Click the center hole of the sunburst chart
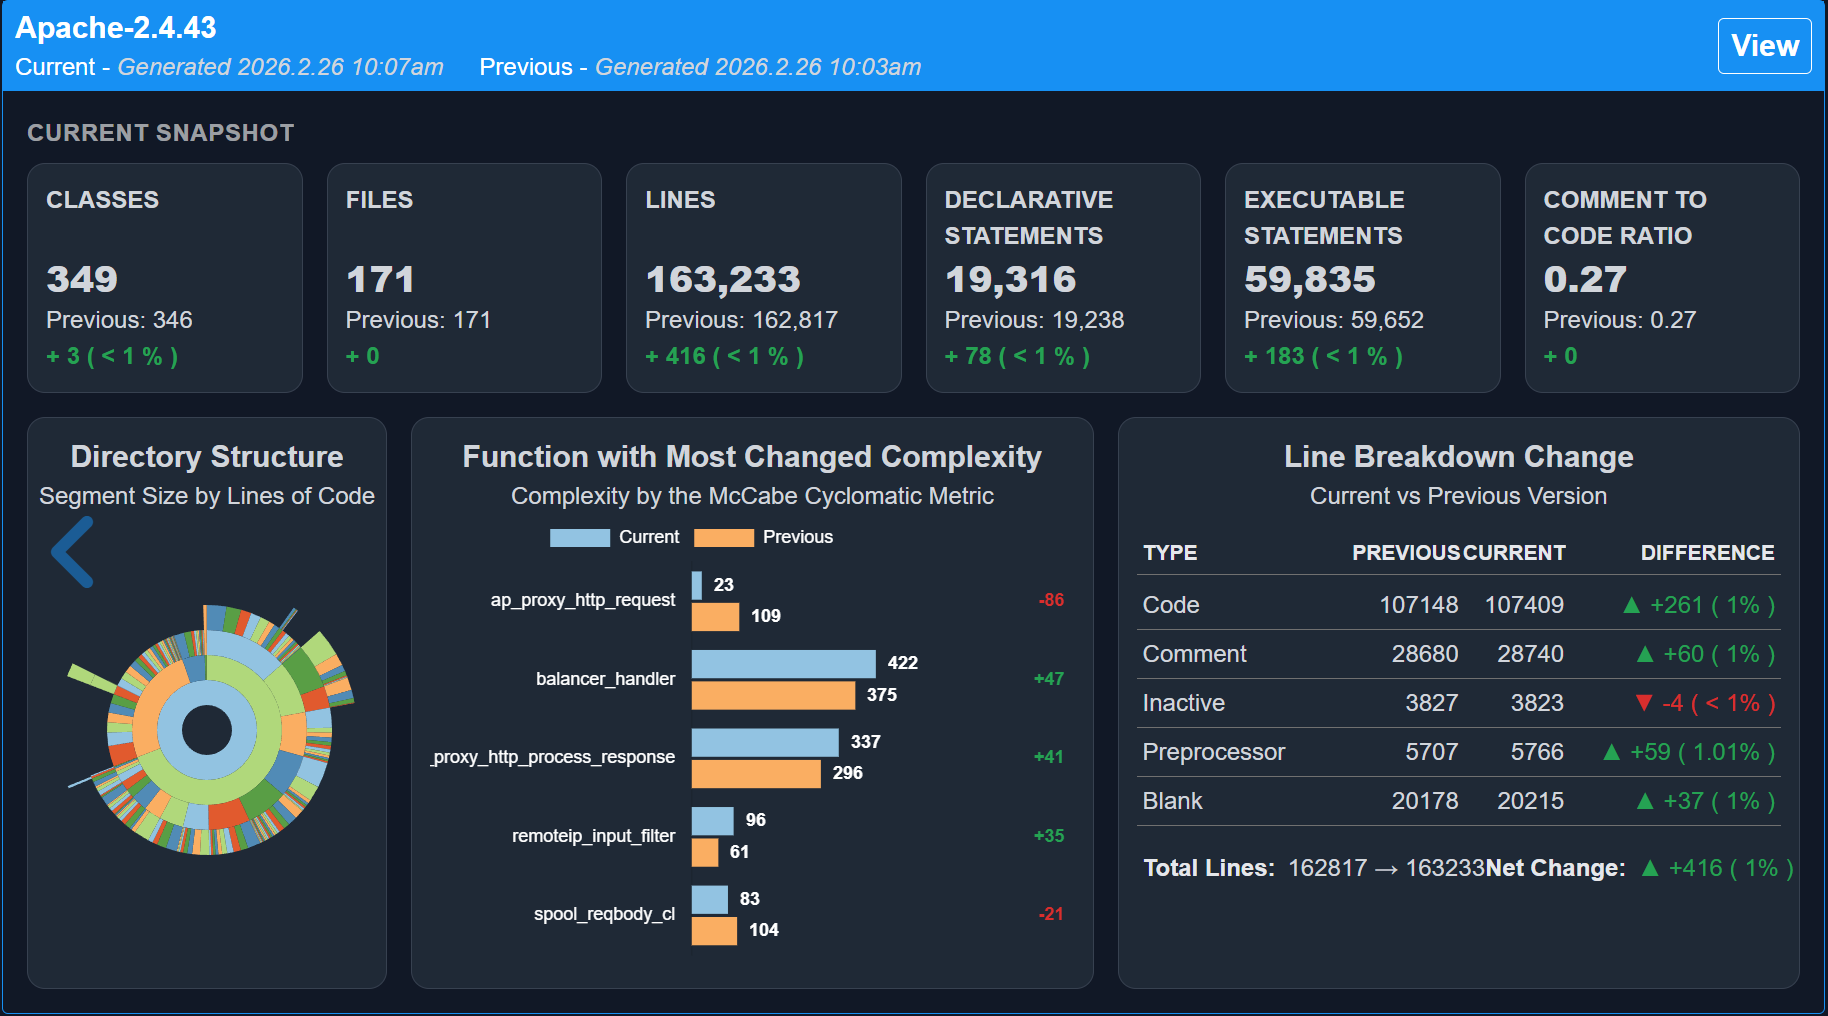1828x1016 pixels. 207,729
